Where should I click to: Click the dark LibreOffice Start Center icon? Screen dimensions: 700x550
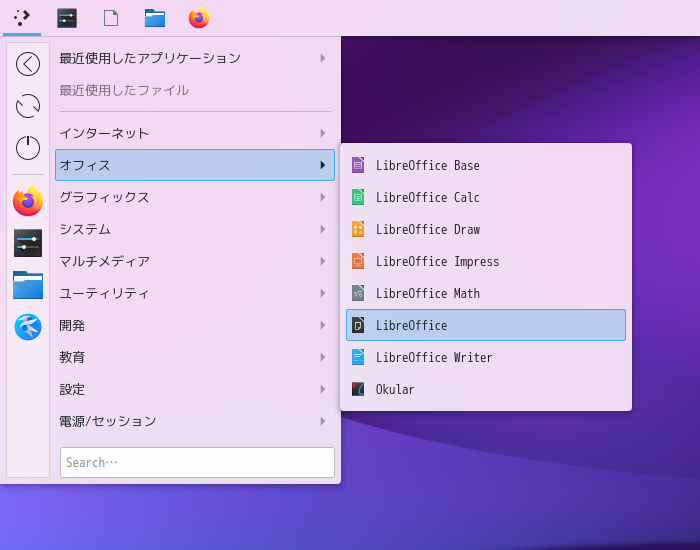[x=358, y=325]
